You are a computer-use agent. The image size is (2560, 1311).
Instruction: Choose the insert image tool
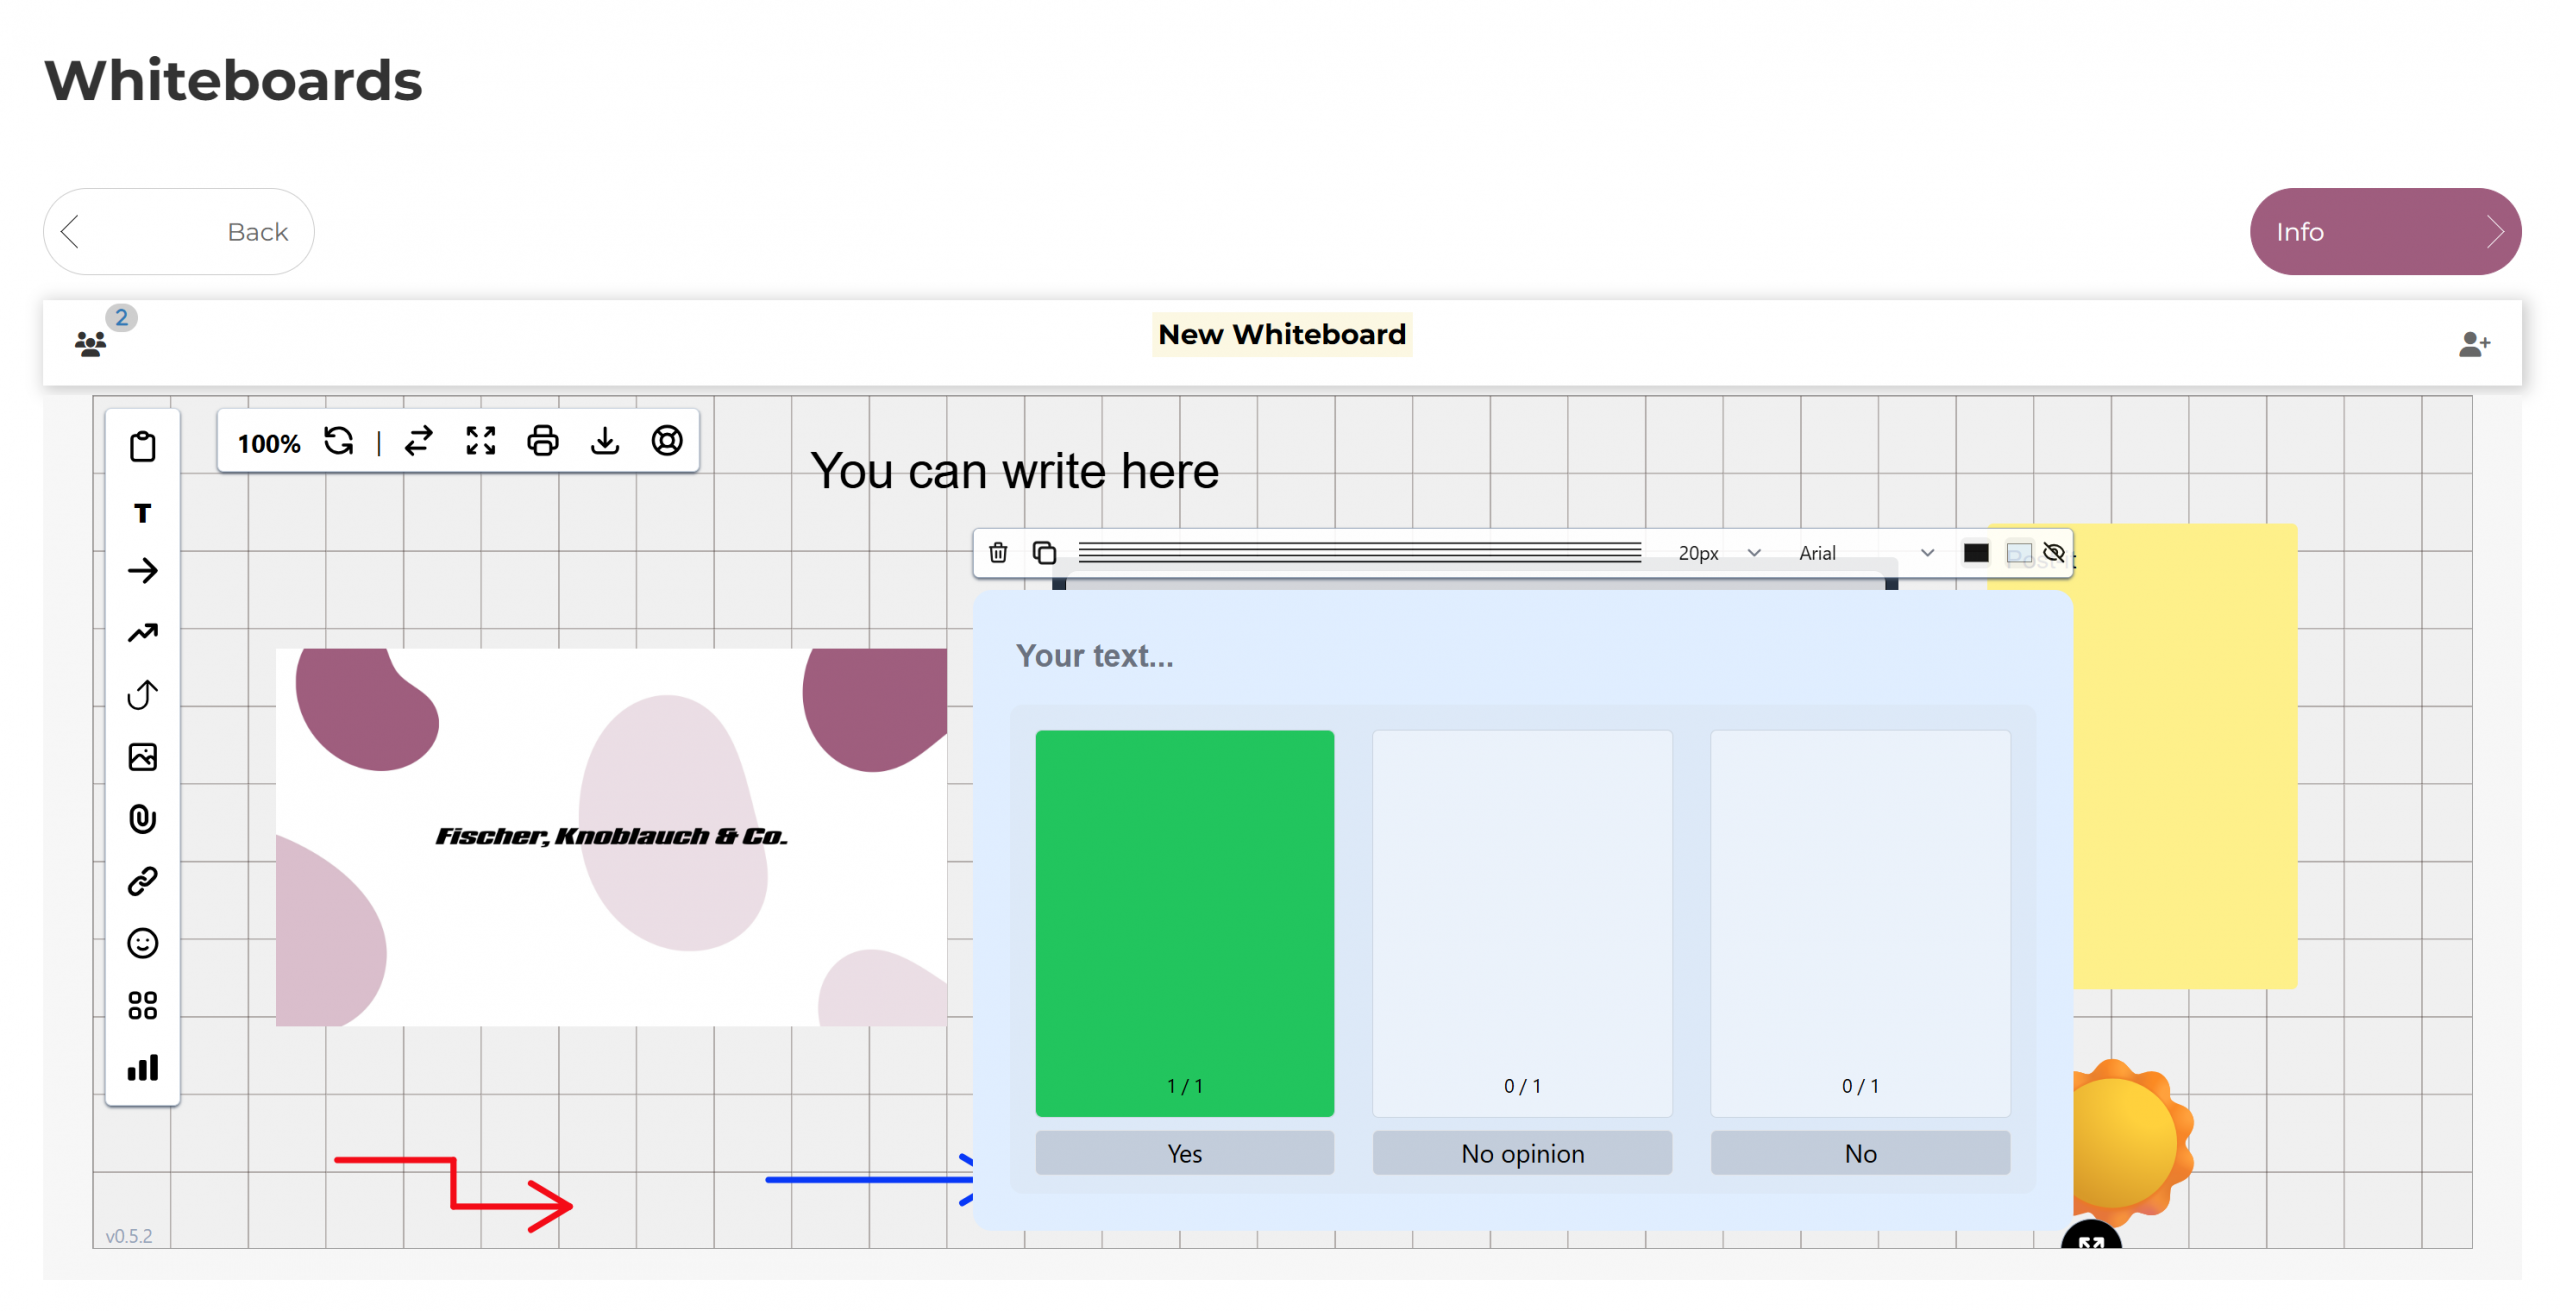click(142, 757)
